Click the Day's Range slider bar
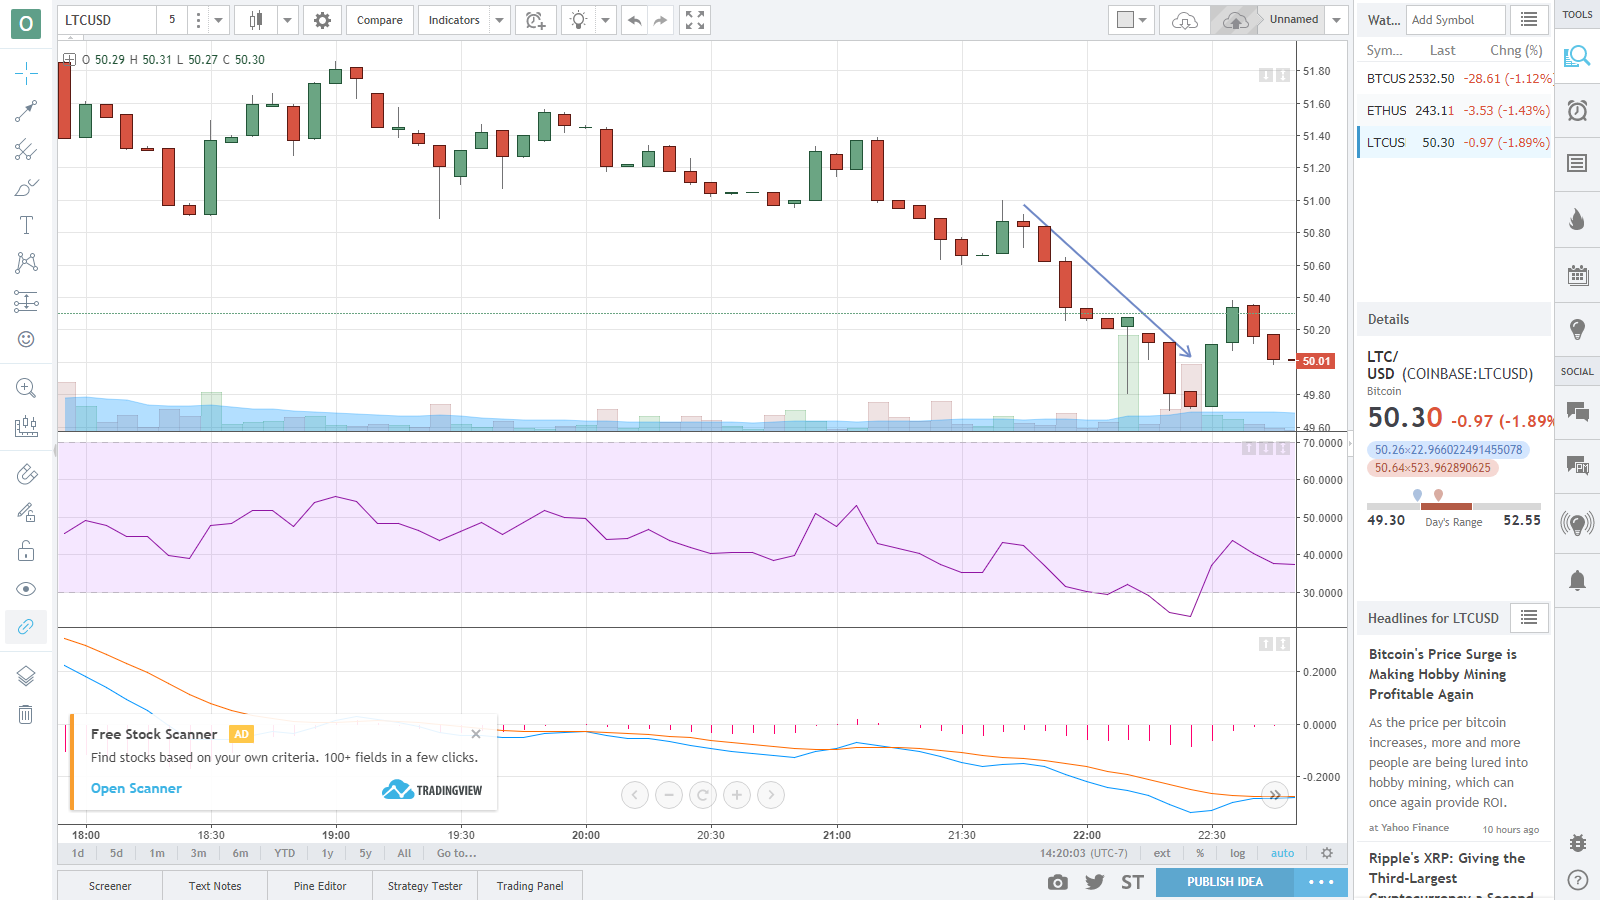This screenshot has width=1600, height=900. (x=1454, y=506)
